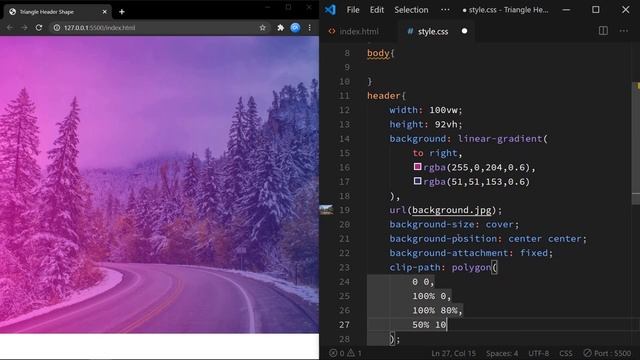Open the File menu

(x=353, y=10)
